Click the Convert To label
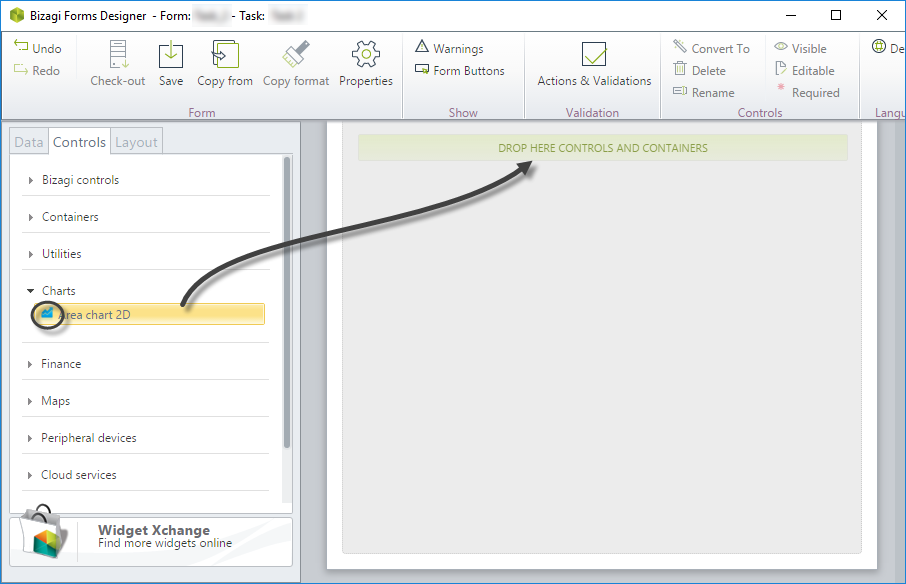The image size is (906, 584). tap(721, 49)
